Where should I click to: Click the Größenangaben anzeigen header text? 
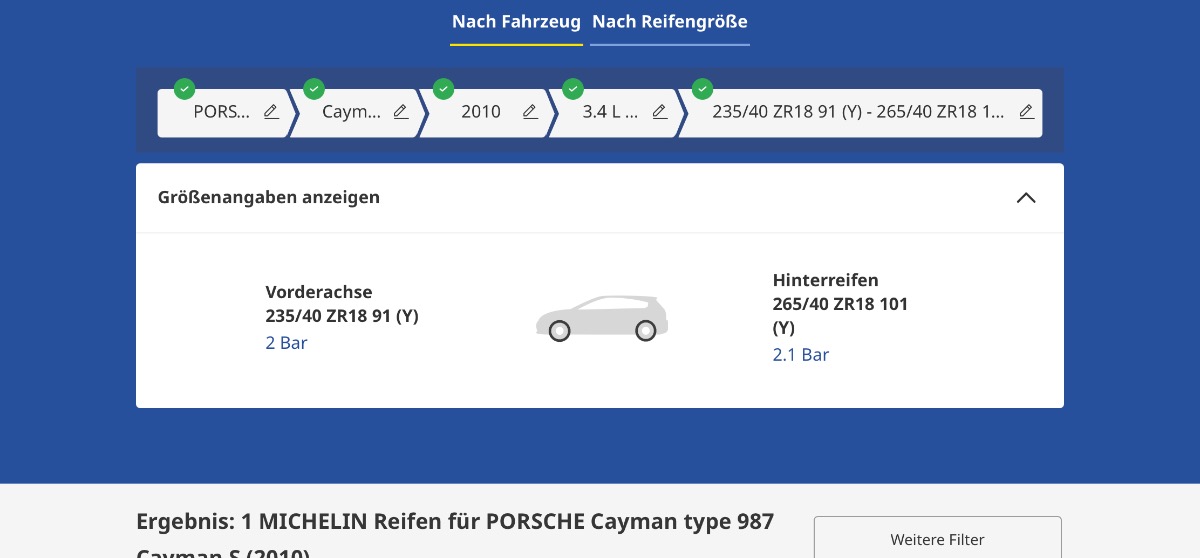(x=269, y=198)
